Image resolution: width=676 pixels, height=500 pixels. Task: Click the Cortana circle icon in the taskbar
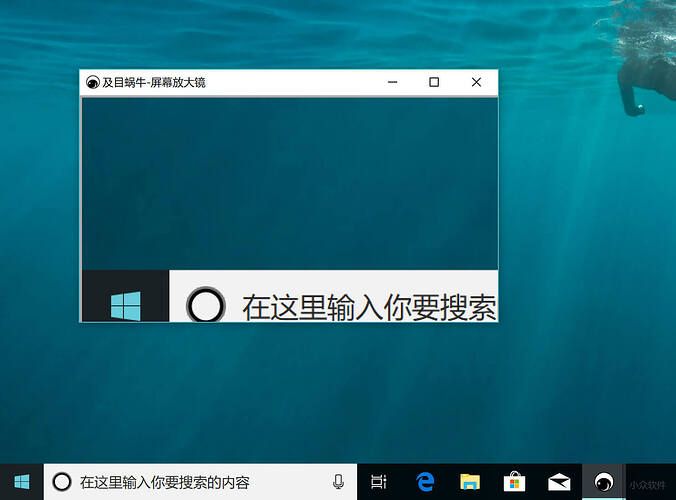[x=62, y=482]
